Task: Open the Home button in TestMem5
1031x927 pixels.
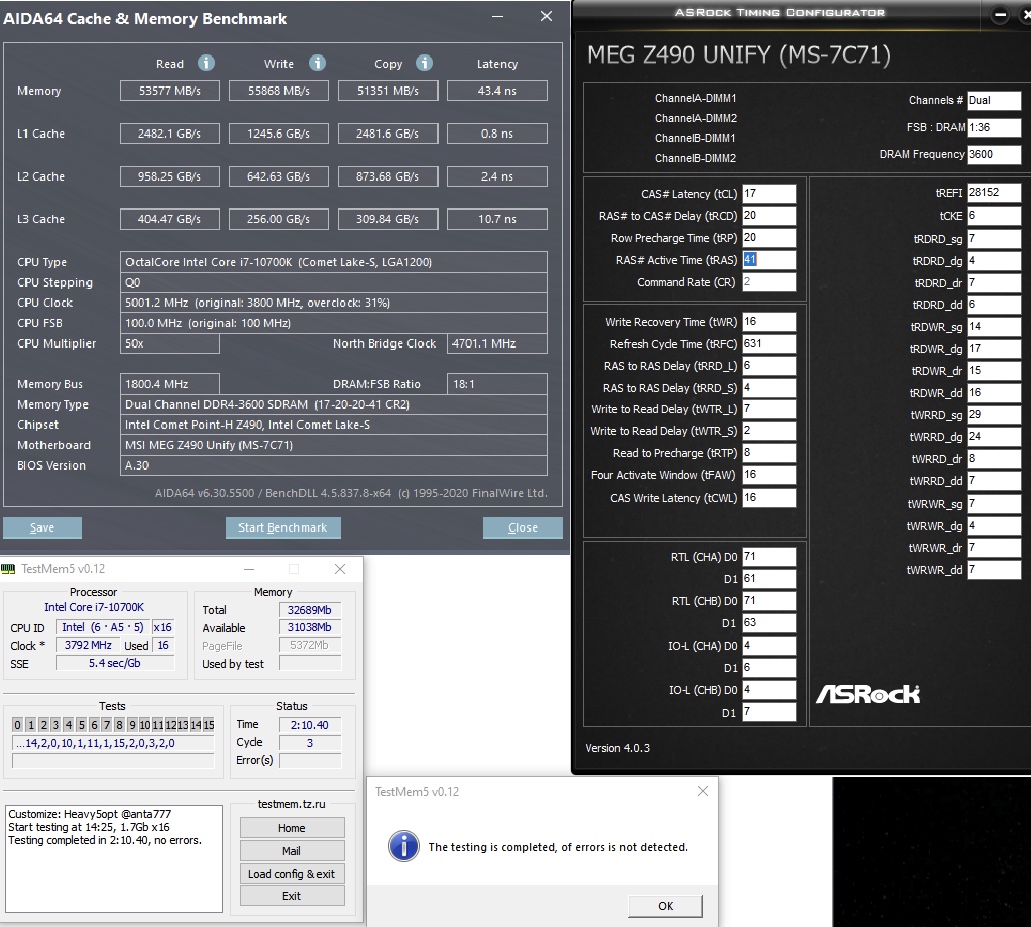Action: [292, 828]
